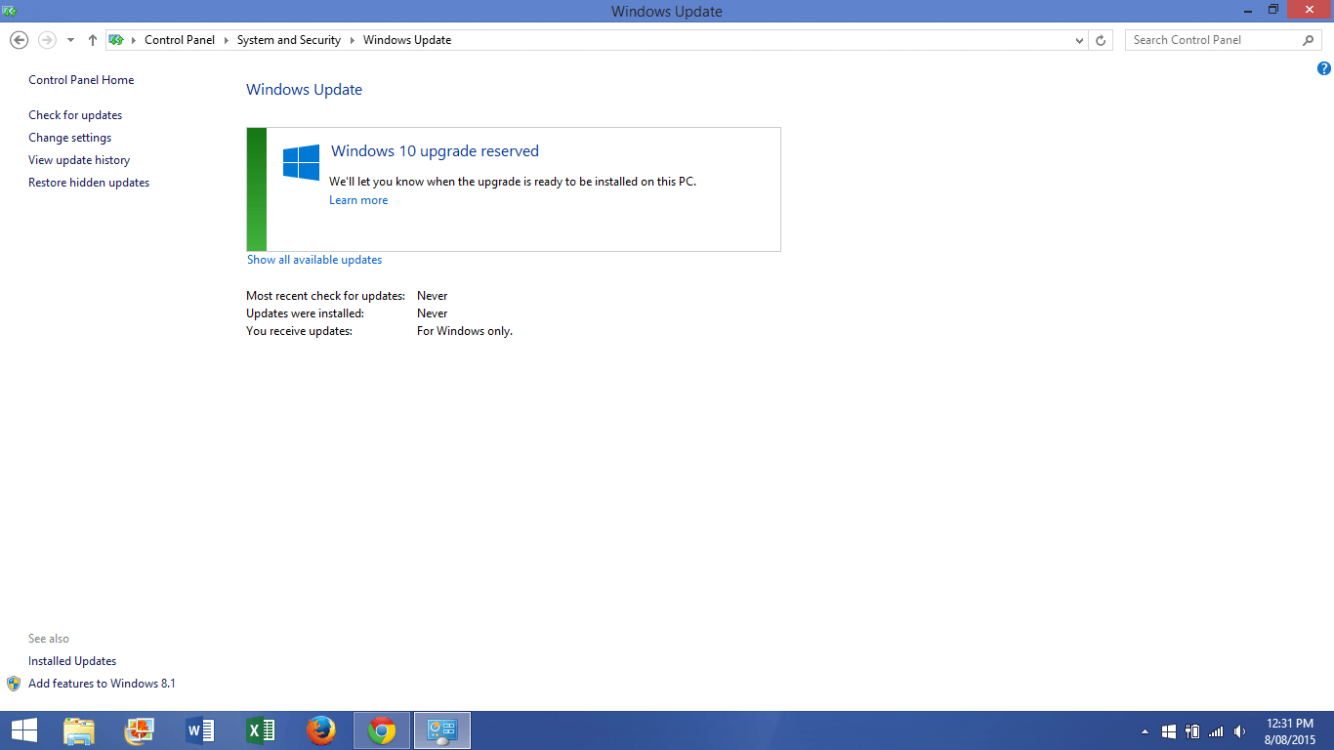This screenshot has height=750, width=1334.
Task: Open File Explorer from taskbar
Action: [x=79, y=731]
